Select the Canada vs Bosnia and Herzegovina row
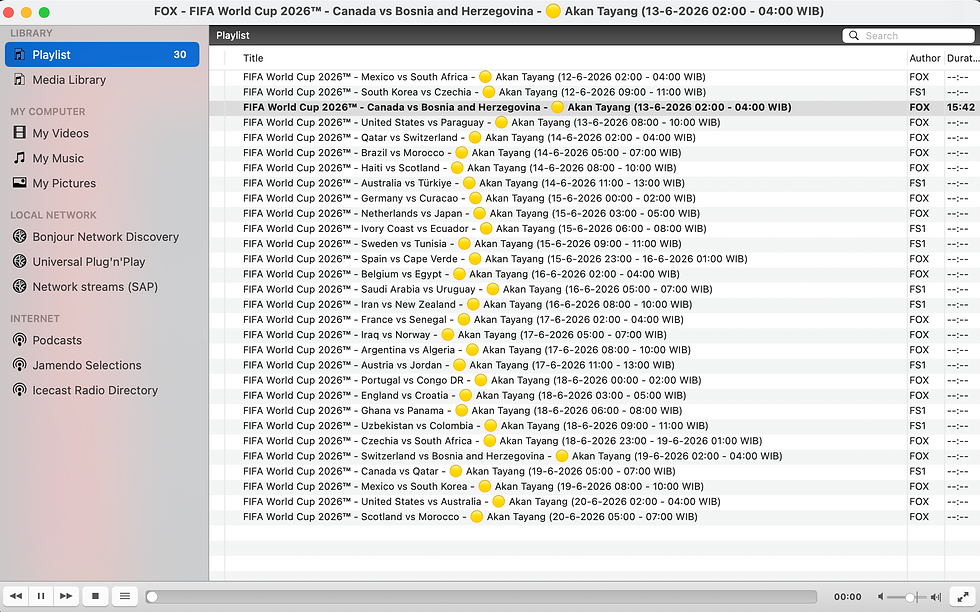This screenshot has height=612, width=980. point(594,107)
